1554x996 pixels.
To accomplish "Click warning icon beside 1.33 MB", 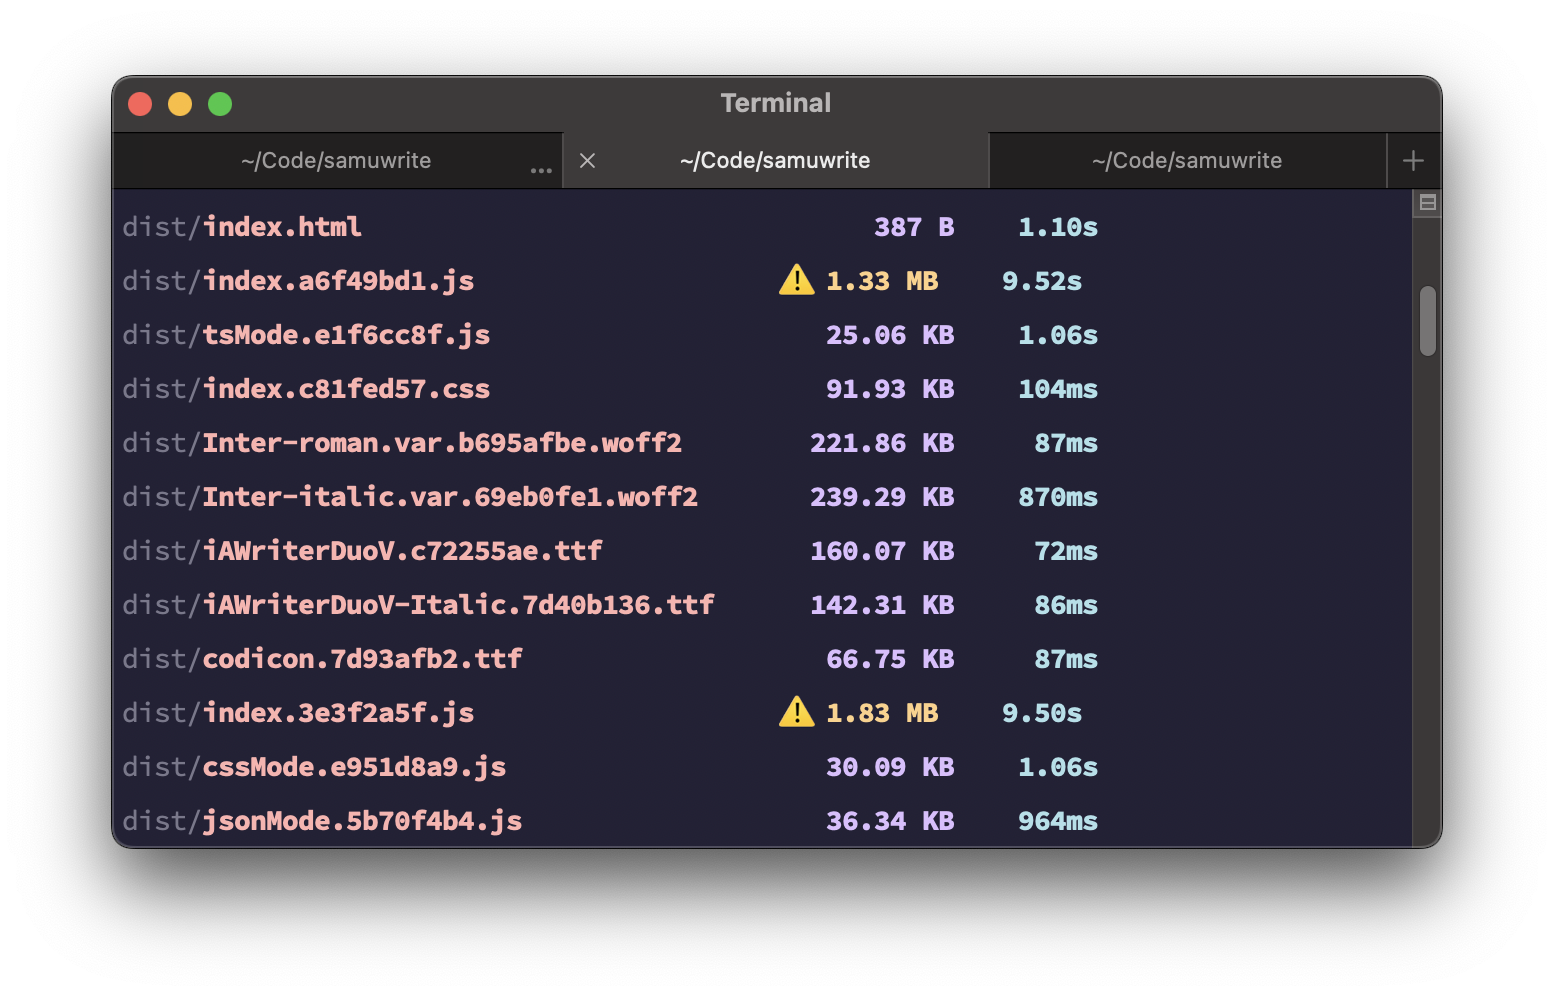I will 797,280.
